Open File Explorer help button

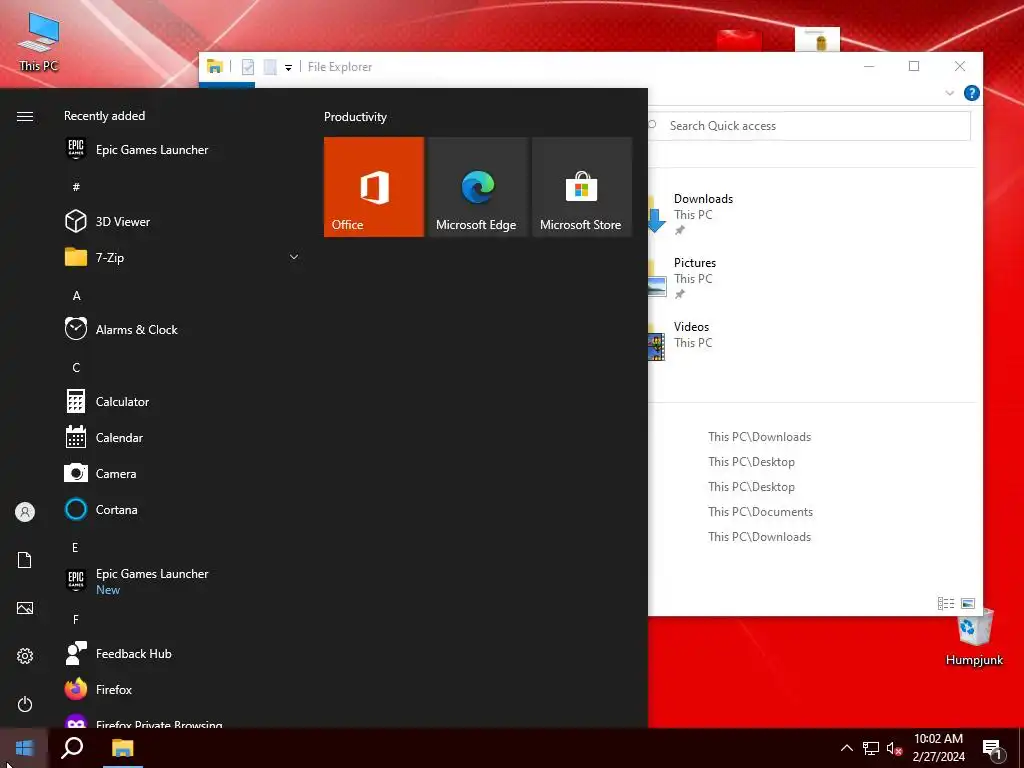pos(971,93)
